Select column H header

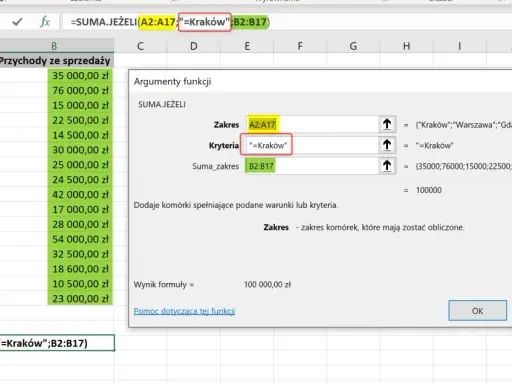pos(406,46)
